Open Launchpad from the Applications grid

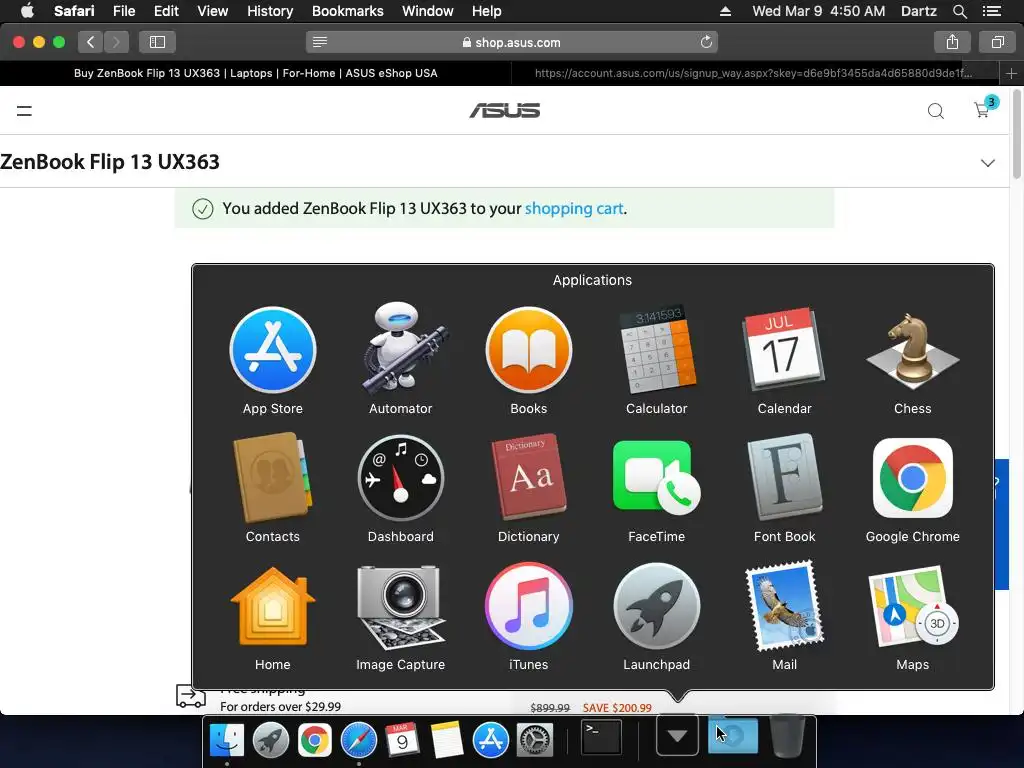coord(656,606)
